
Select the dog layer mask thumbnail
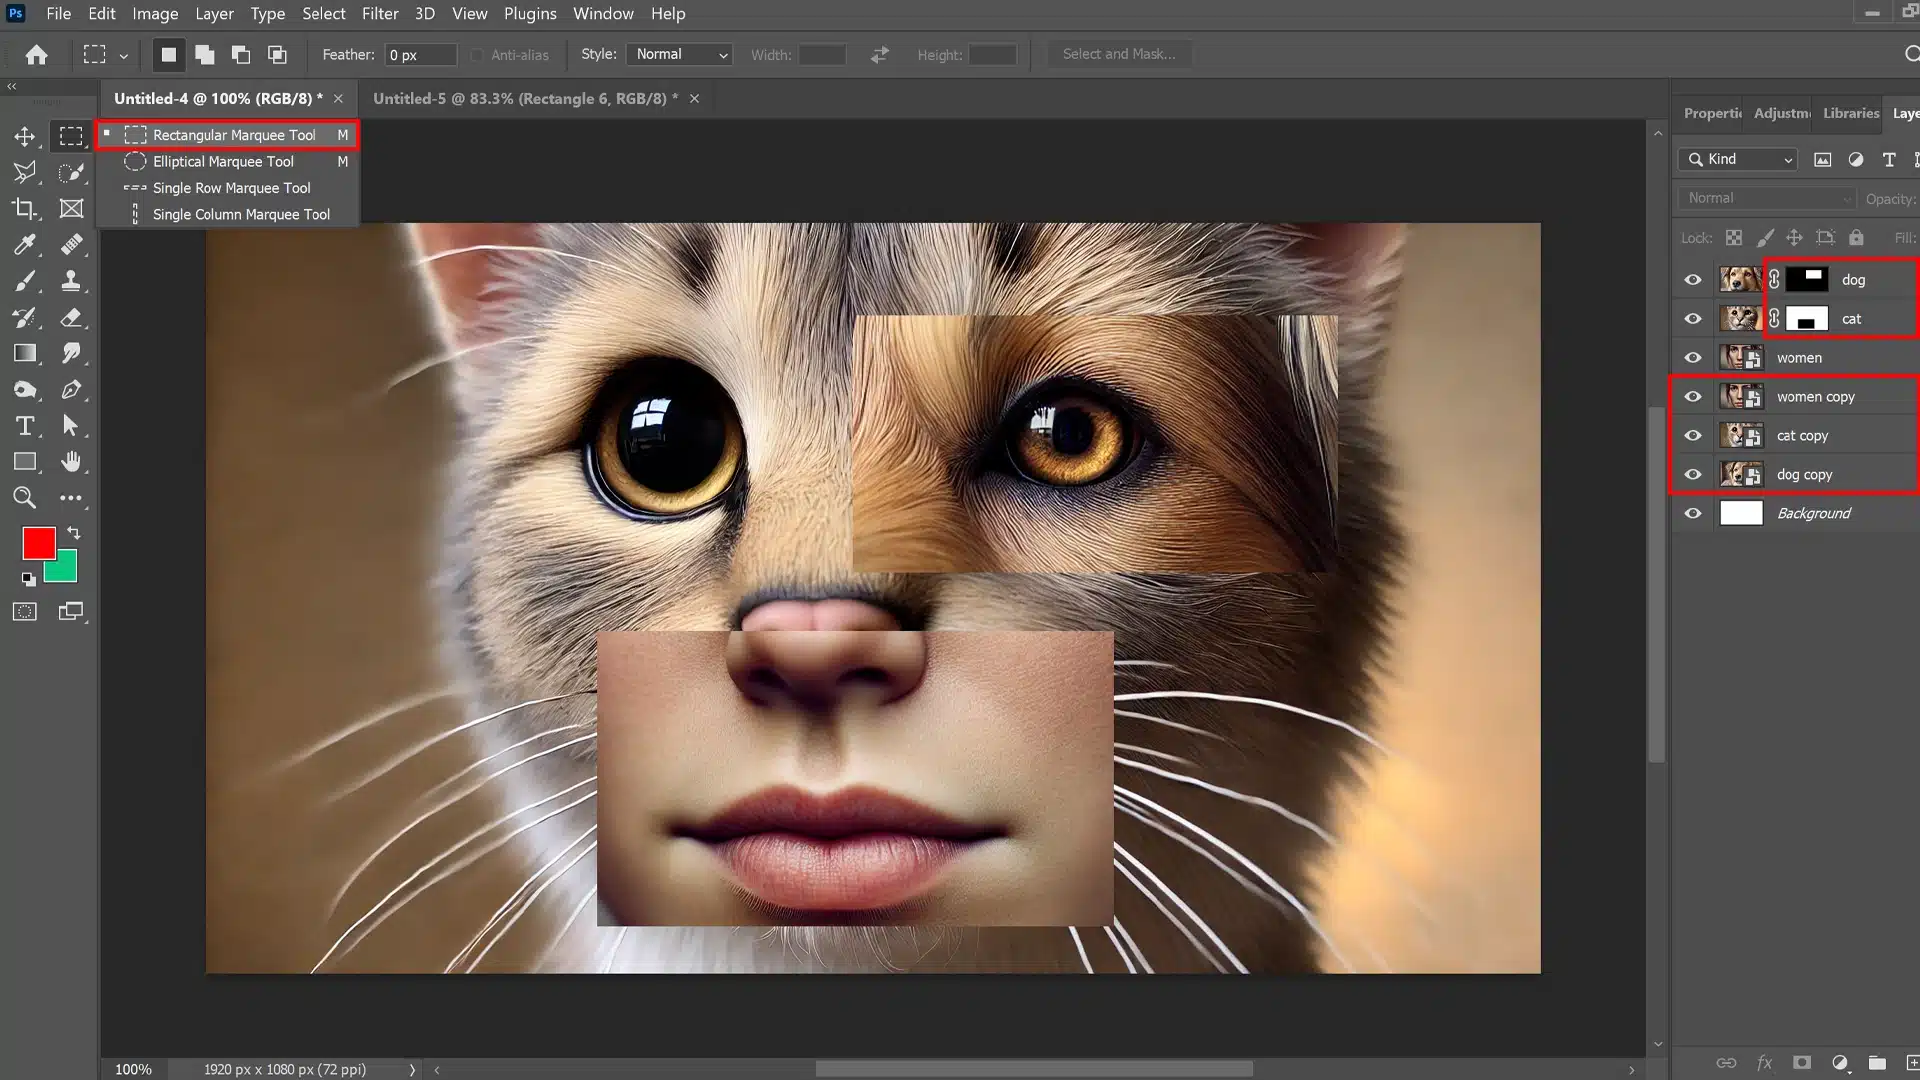(1807, 279)
